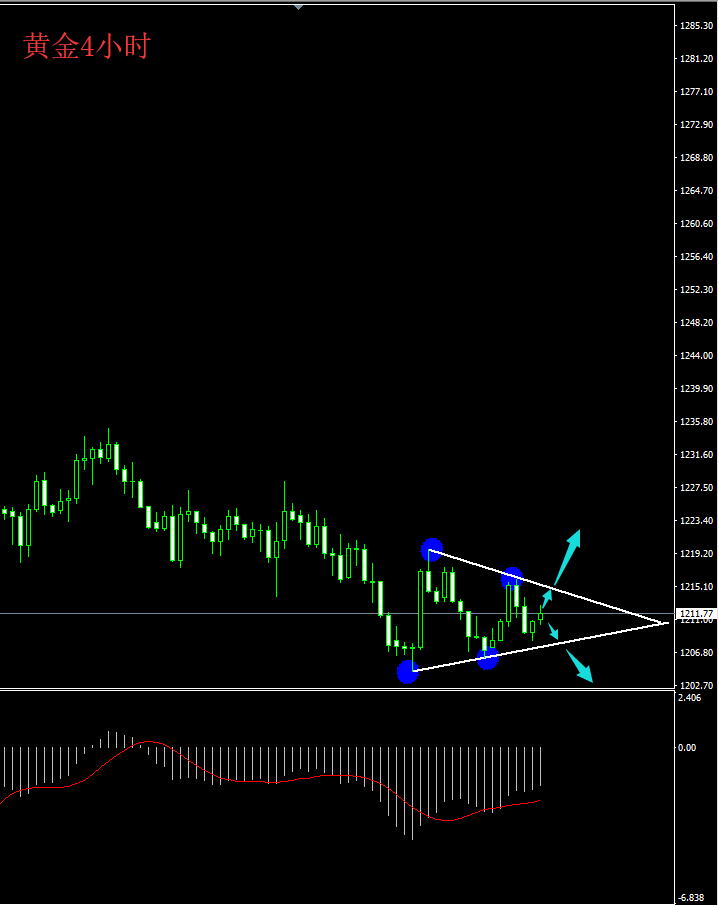719x905 pixels.
Task: Select the blue dot at the lowest swing low
Action: point(407,672)
